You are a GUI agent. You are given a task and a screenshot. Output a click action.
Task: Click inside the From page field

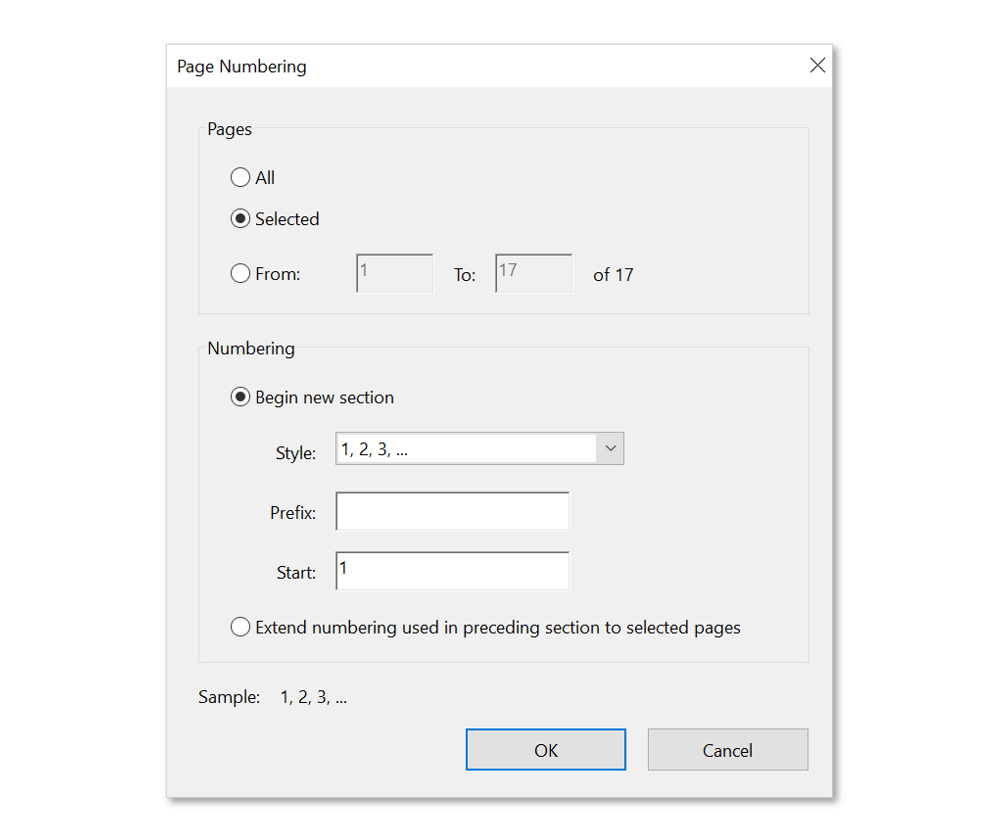pyautogui.click(x=393, y=273)
